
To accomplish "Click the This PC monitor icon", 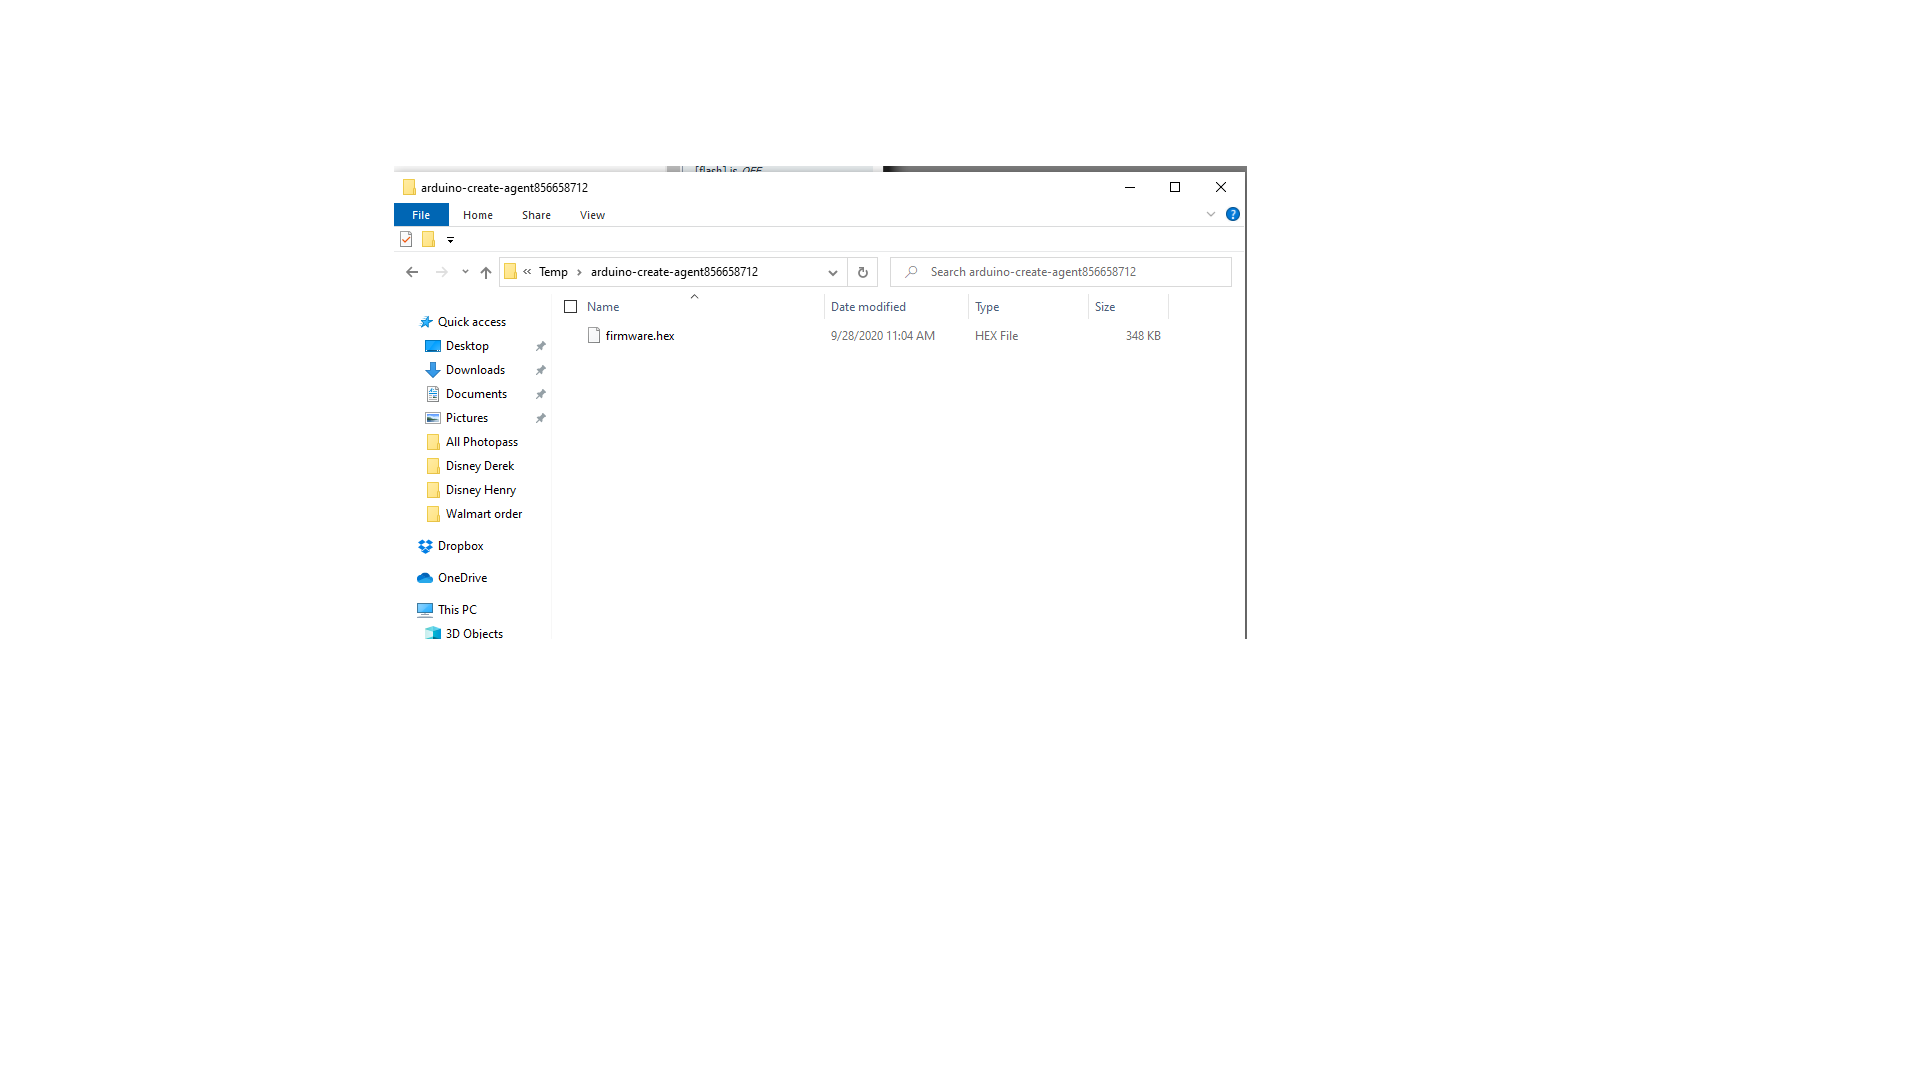I will point(425,610).
